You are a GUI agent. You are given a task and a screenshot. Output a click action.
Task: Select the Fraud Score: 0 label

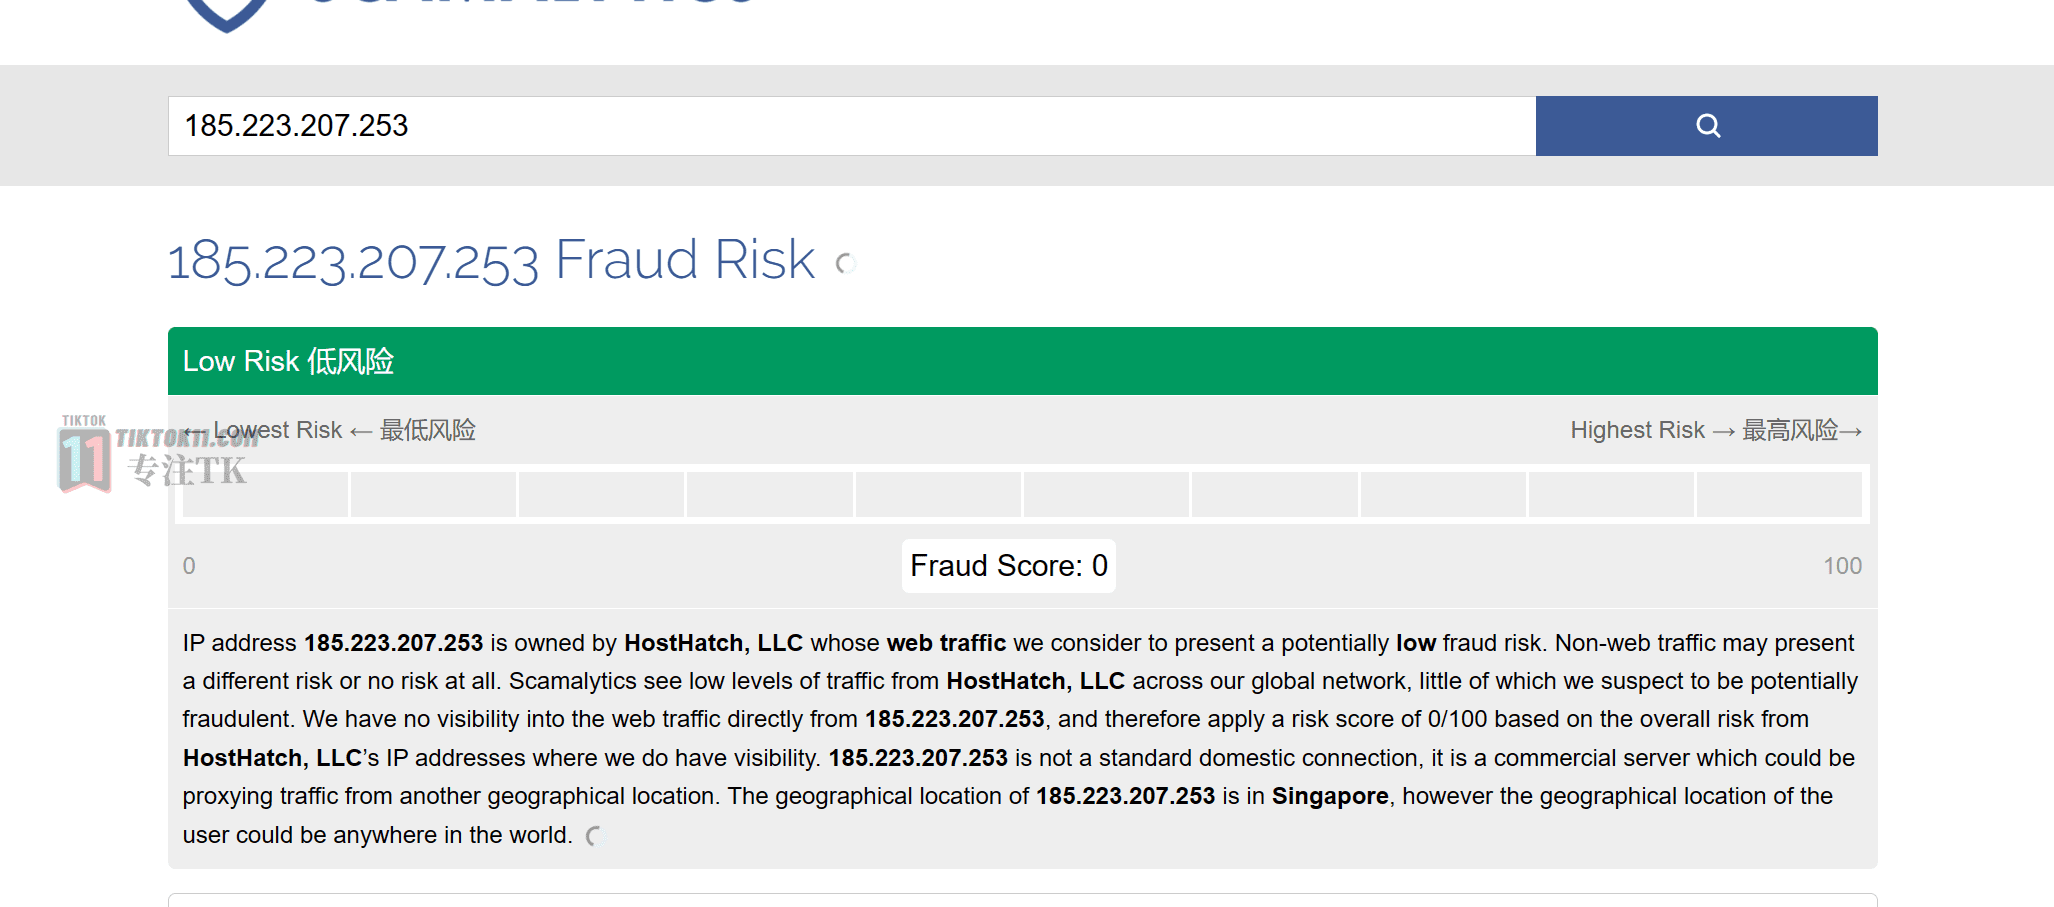(x=1009, y=566)
